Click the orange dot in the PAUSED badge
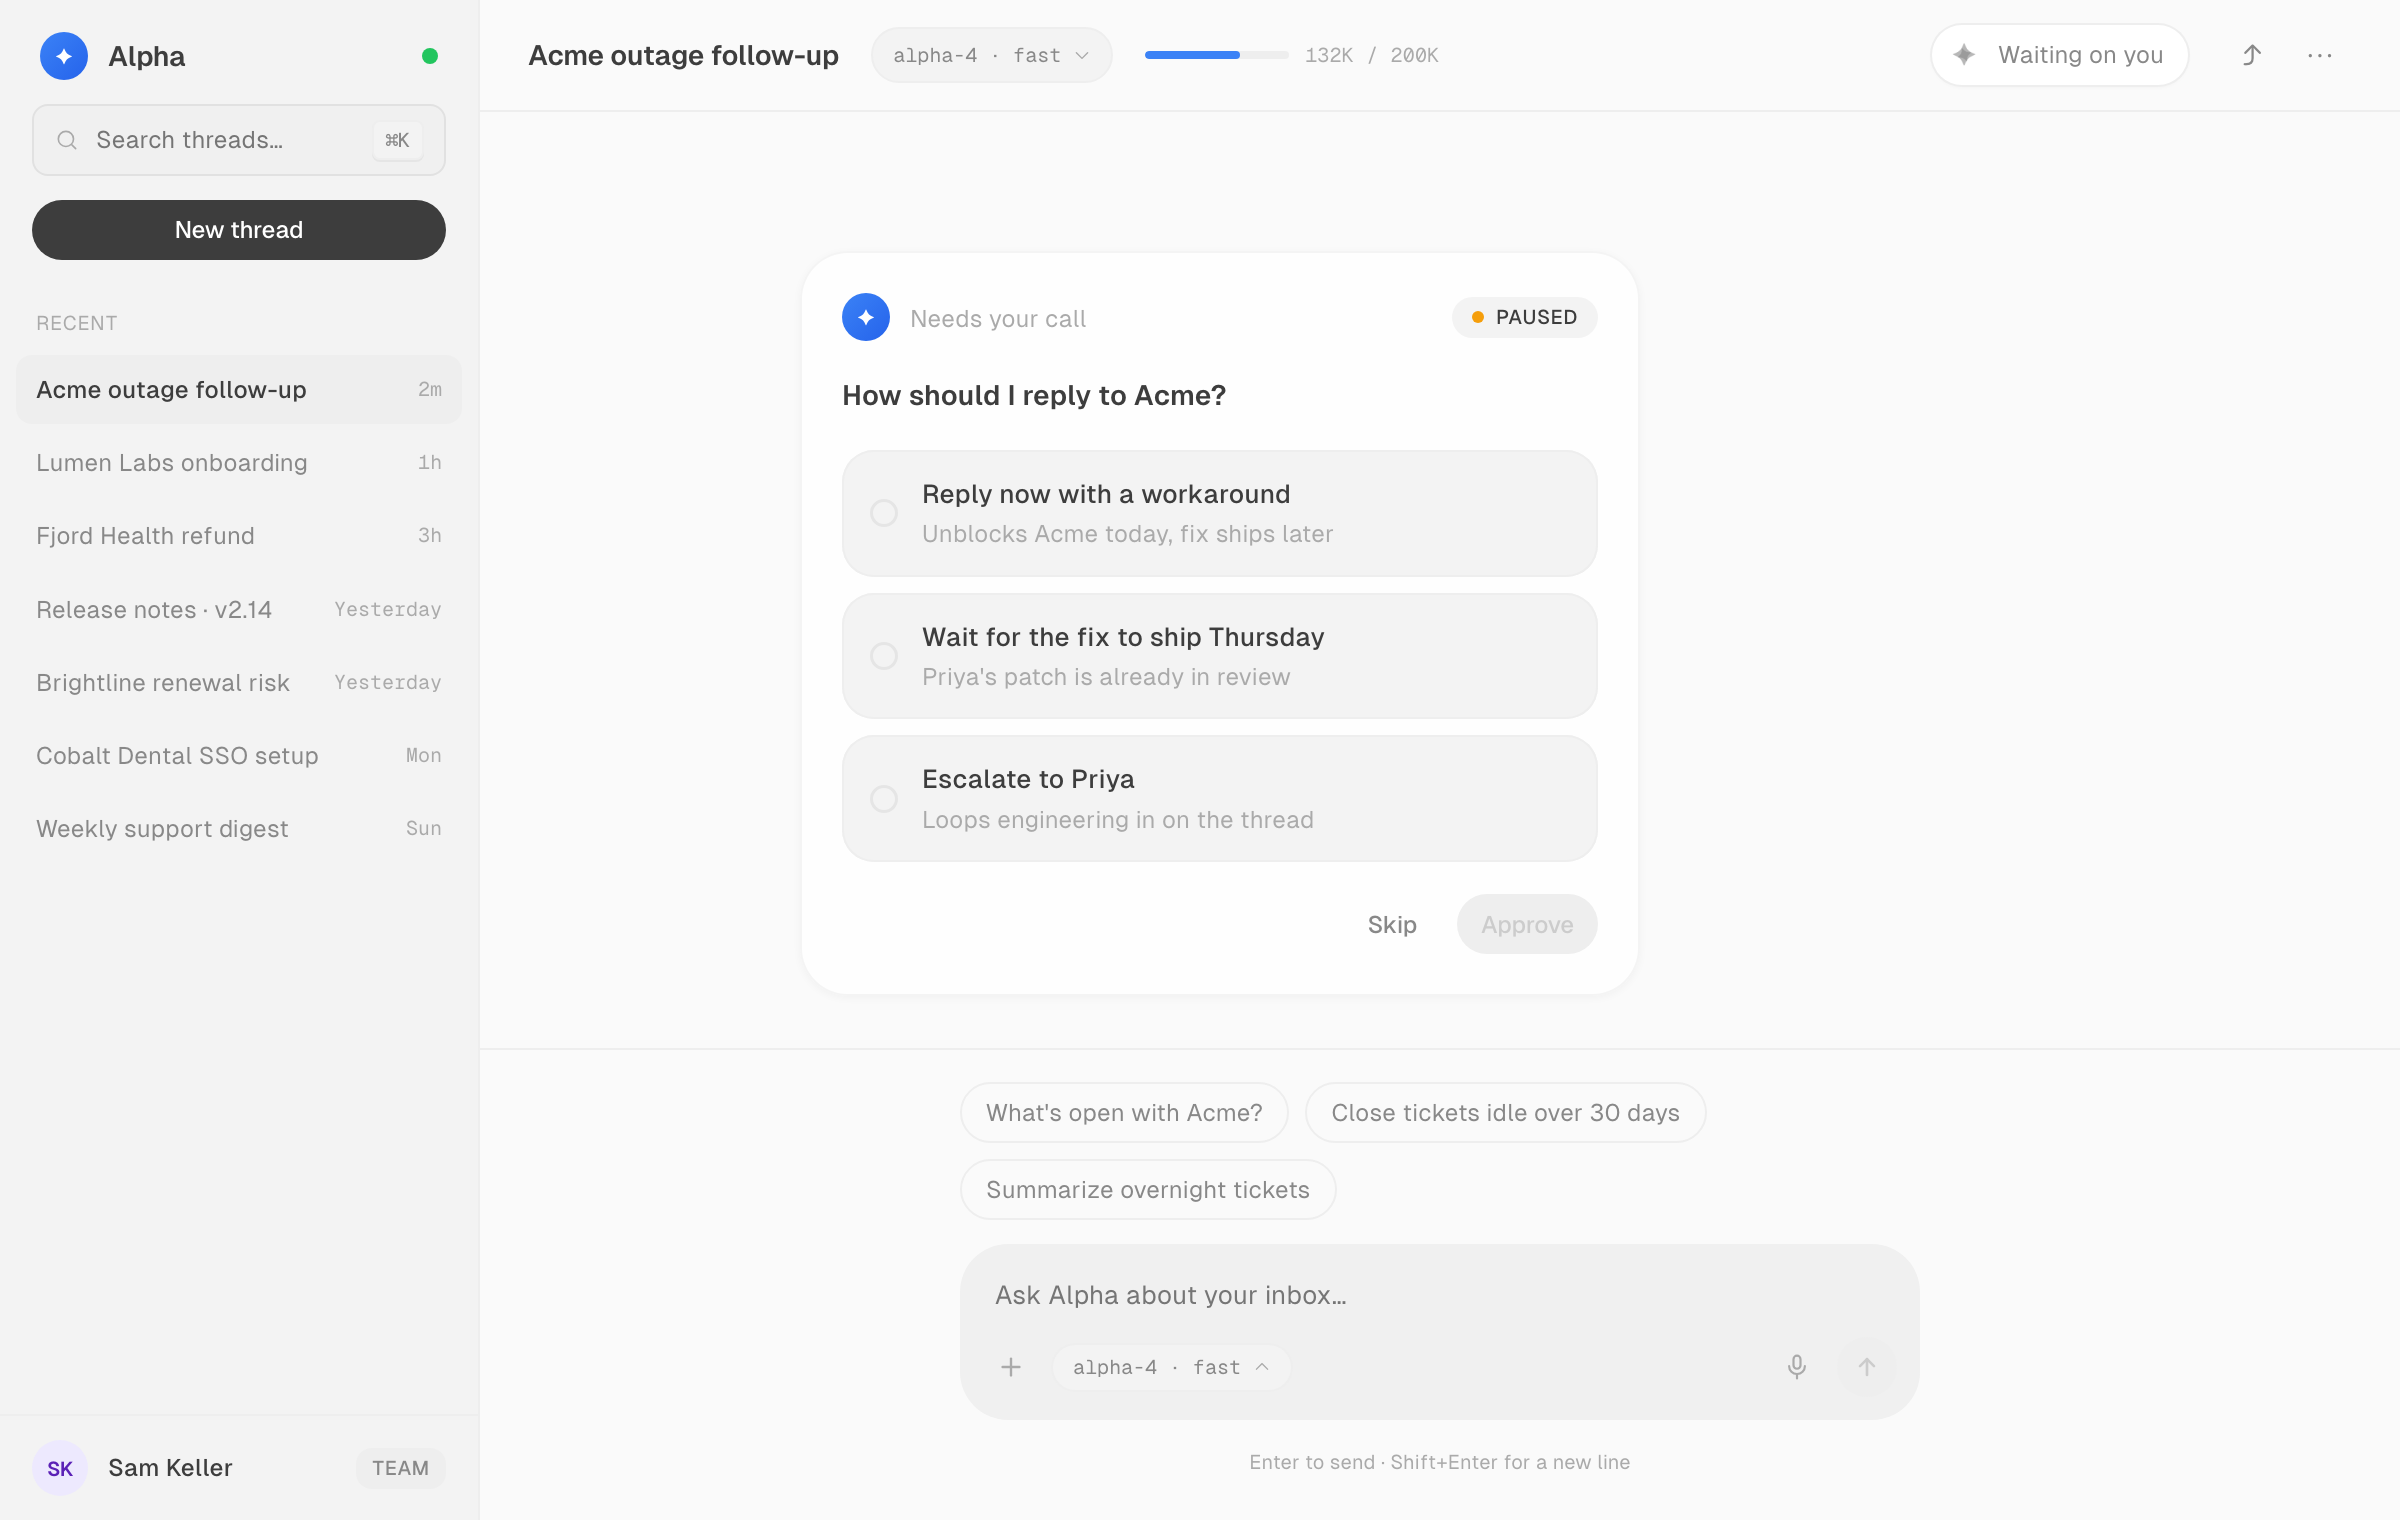 tap(1478, 317)
